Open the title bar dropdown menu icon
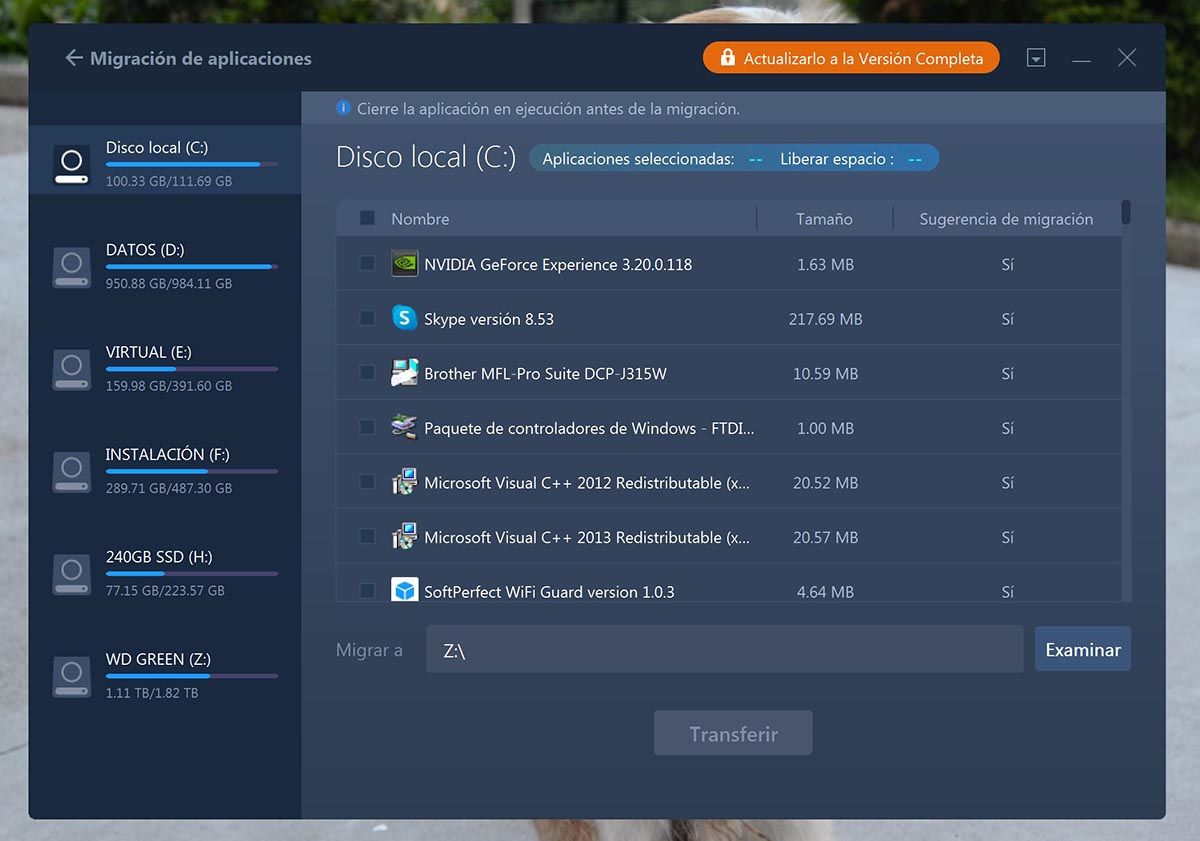 point(1036,58)
